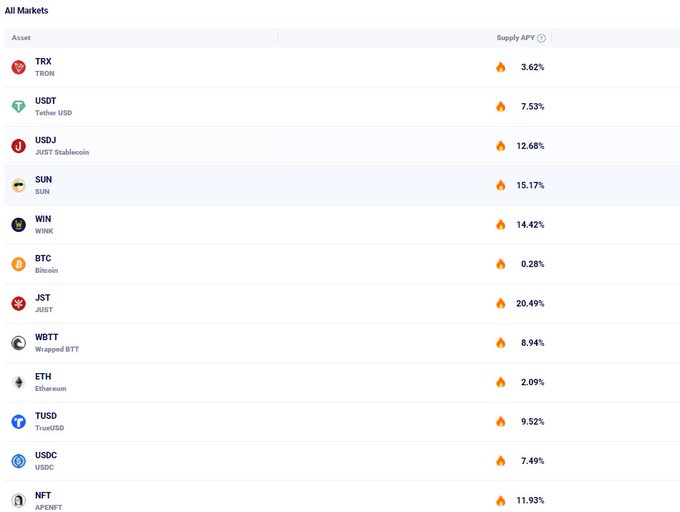Image resolution: width=680 pixels, height=512 pixels.
Task: Select the WIN asset name
Action: point(43,219)
